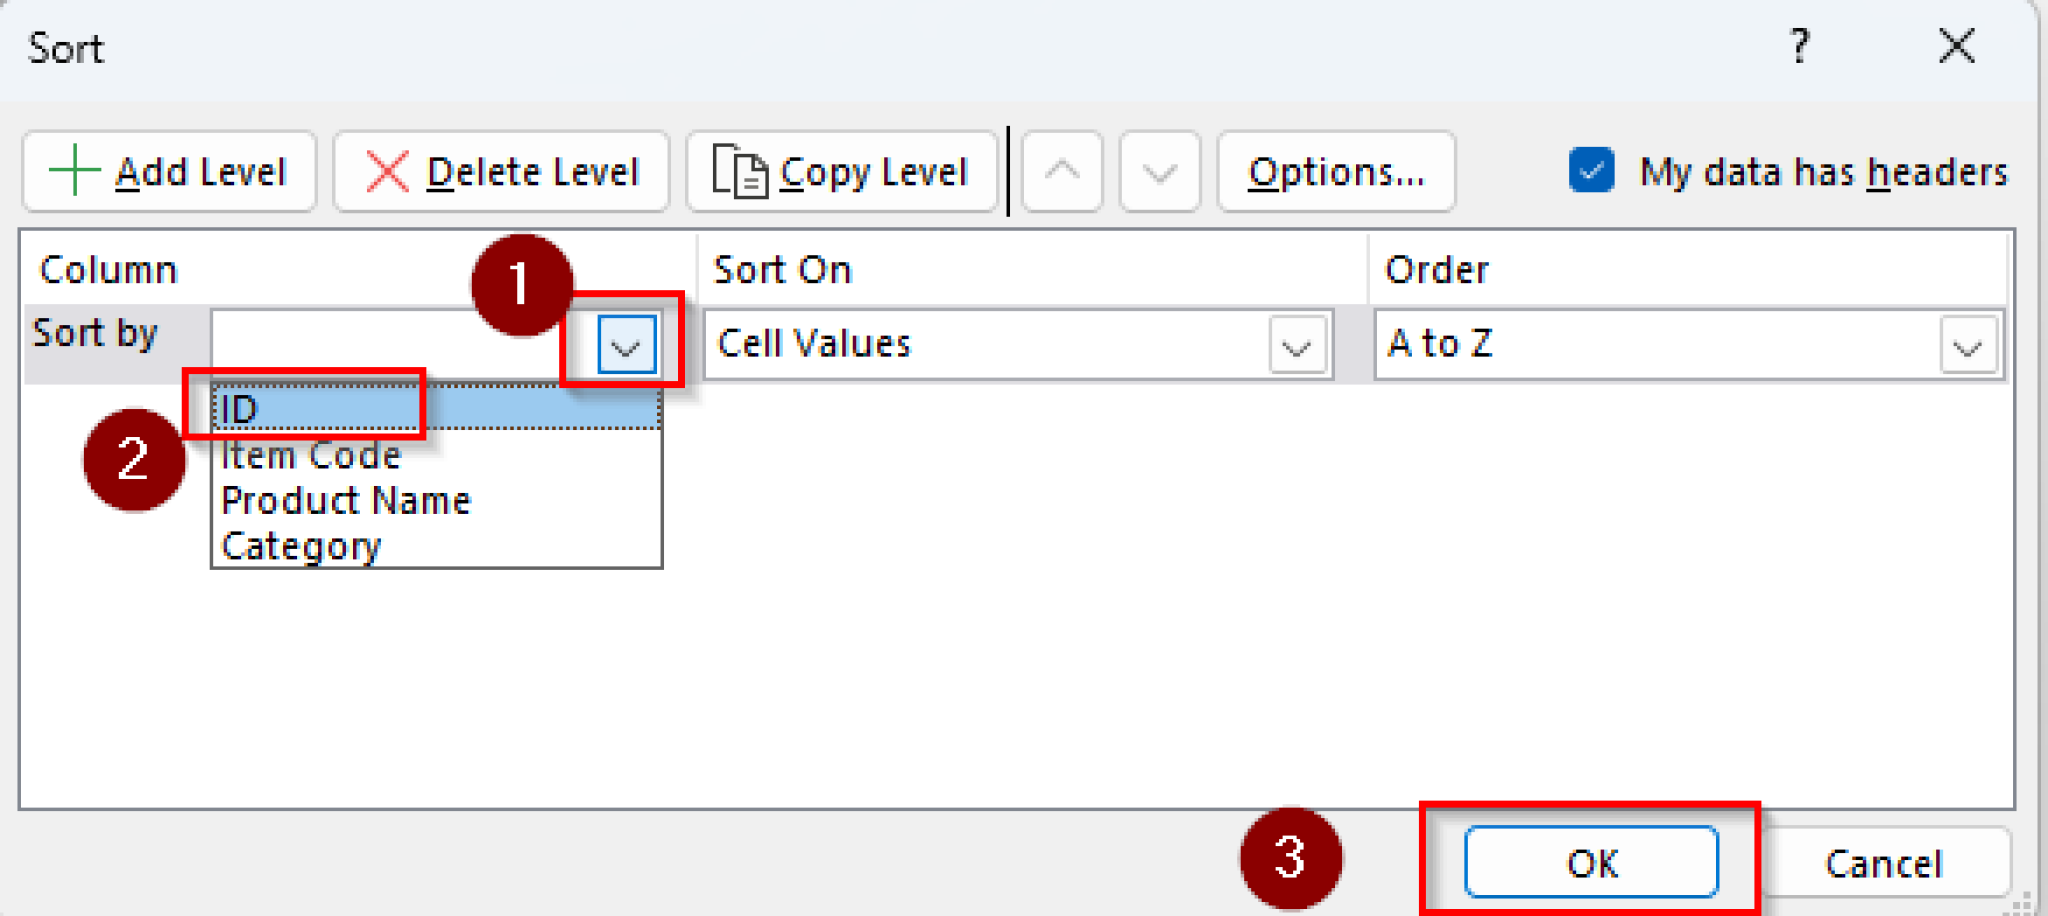Open the Order dropdown showing A to Z
The height and width of the screenshot is (916, 2048).
(1965, 344)
